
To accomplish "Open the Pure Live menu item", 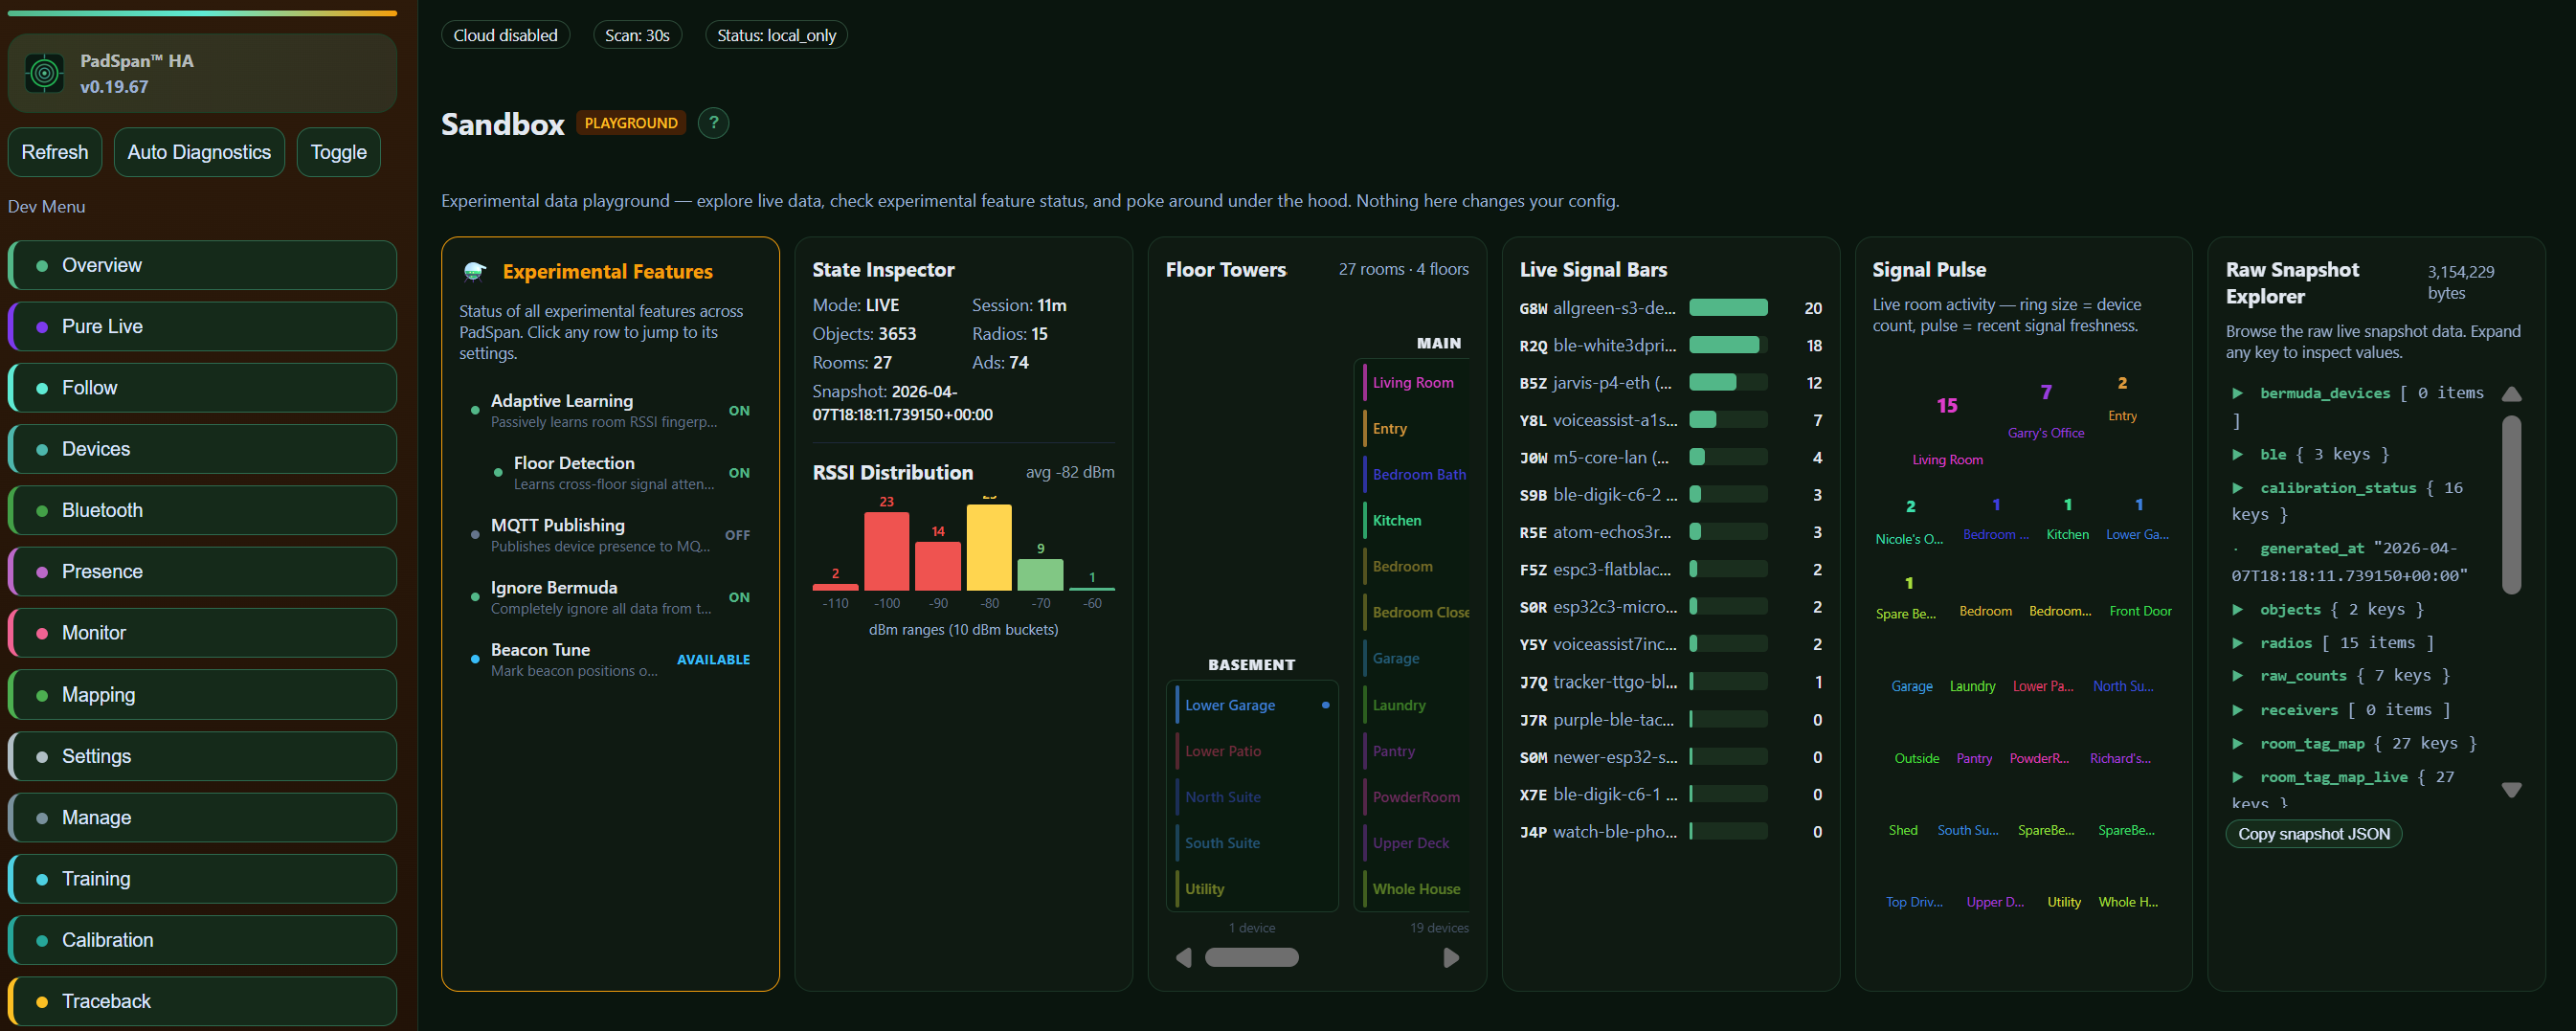I will coord(203,326).
